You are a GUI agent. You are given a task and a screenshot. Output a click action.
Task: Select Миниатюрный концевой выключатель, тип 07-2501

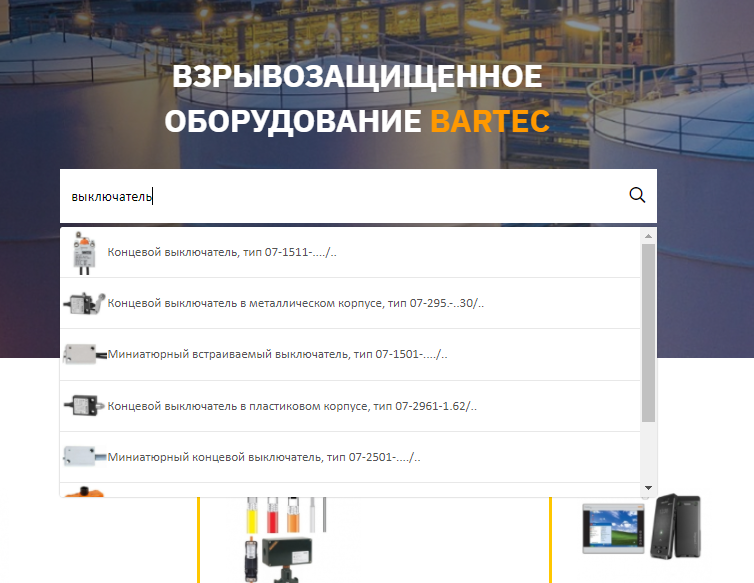click(350, 457)
